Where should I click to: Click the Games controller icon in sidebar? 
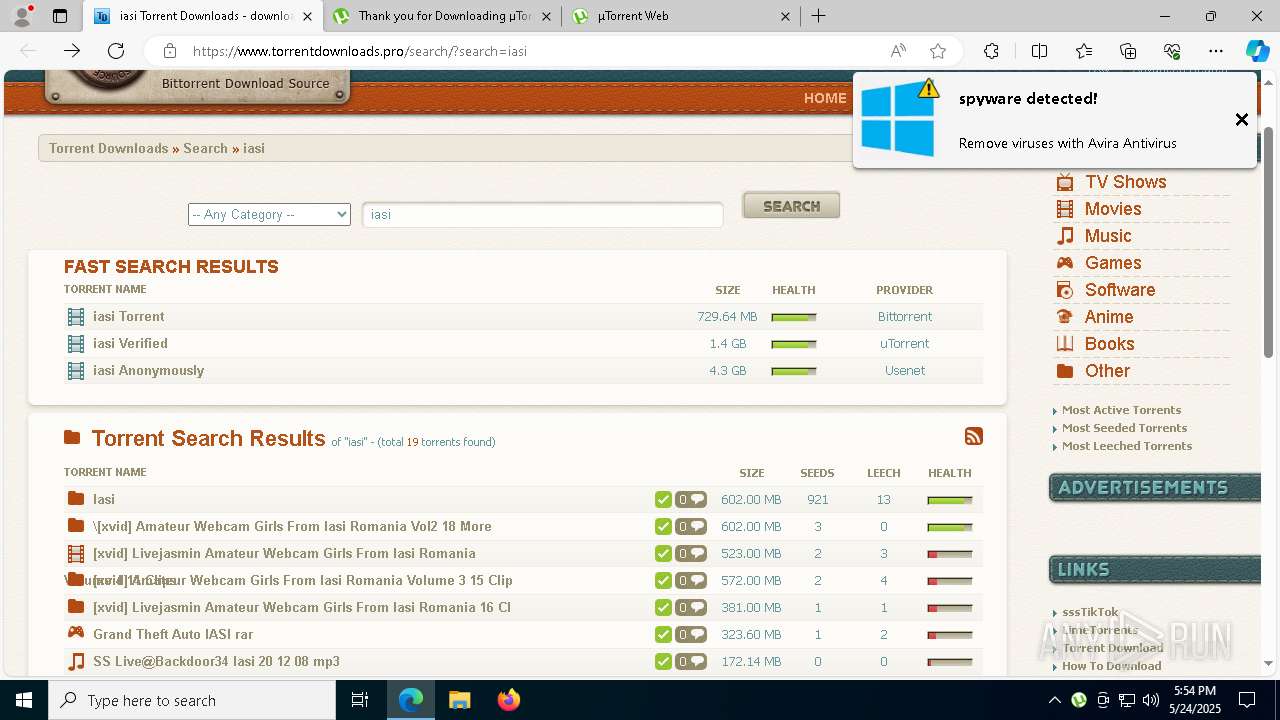1065,263
